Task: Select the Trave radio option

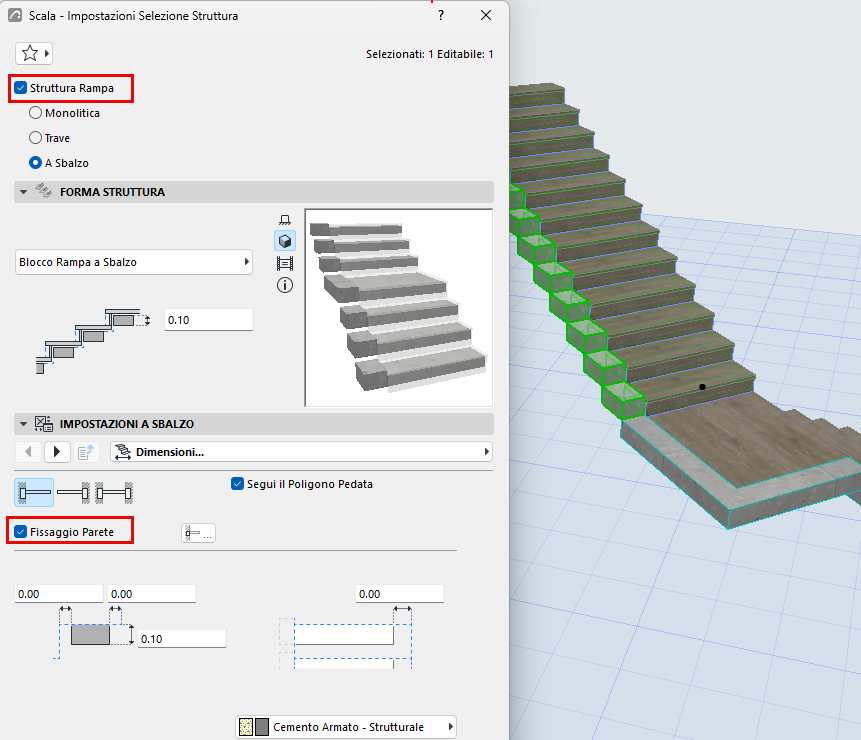Action: (36, 137)
